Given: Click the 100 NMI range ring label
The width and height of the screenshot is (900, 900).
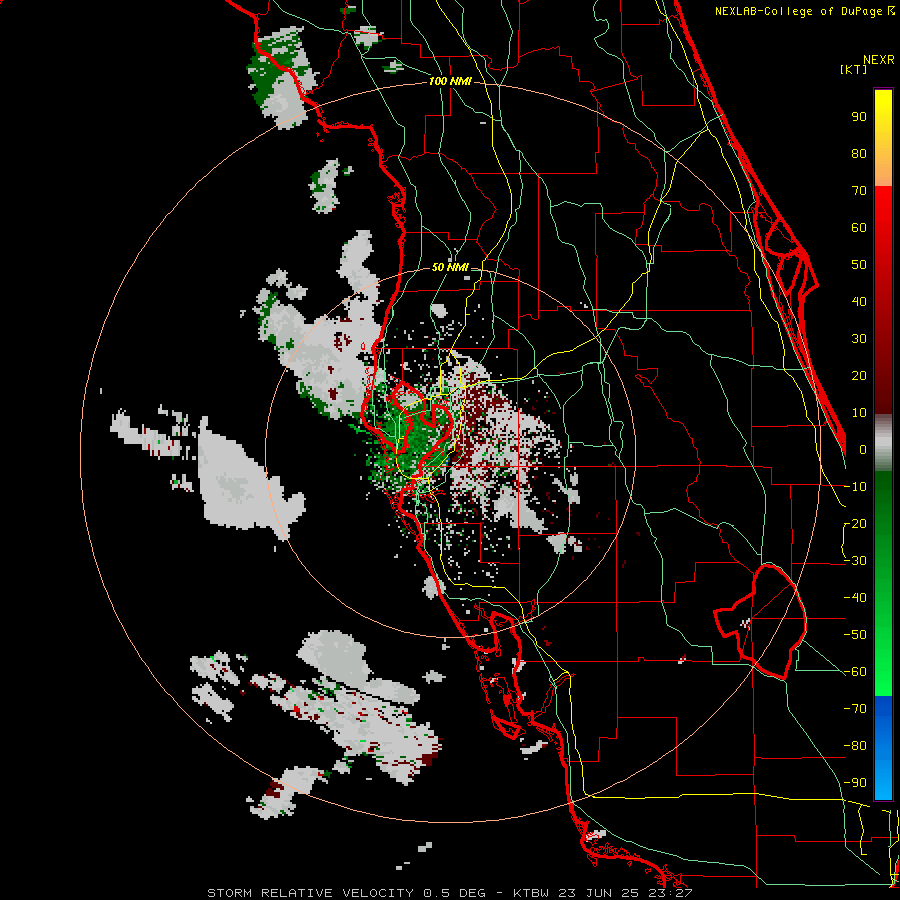Looking at the screenshot, I should point(450,82).
